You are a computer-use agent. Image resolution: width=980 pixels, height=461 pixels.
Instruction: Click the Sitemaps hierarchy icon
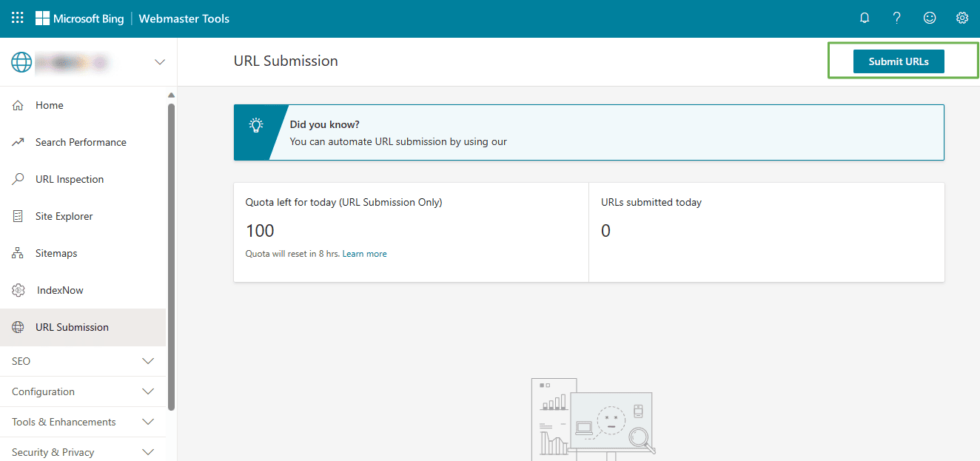click(18, 254)
